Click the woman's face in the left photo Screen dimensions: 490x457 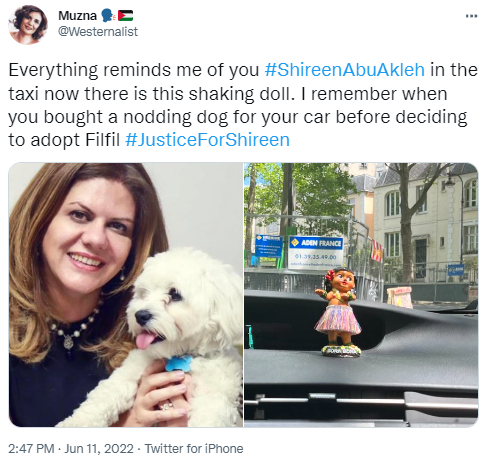pyautogui.click(x=88, y=236)
